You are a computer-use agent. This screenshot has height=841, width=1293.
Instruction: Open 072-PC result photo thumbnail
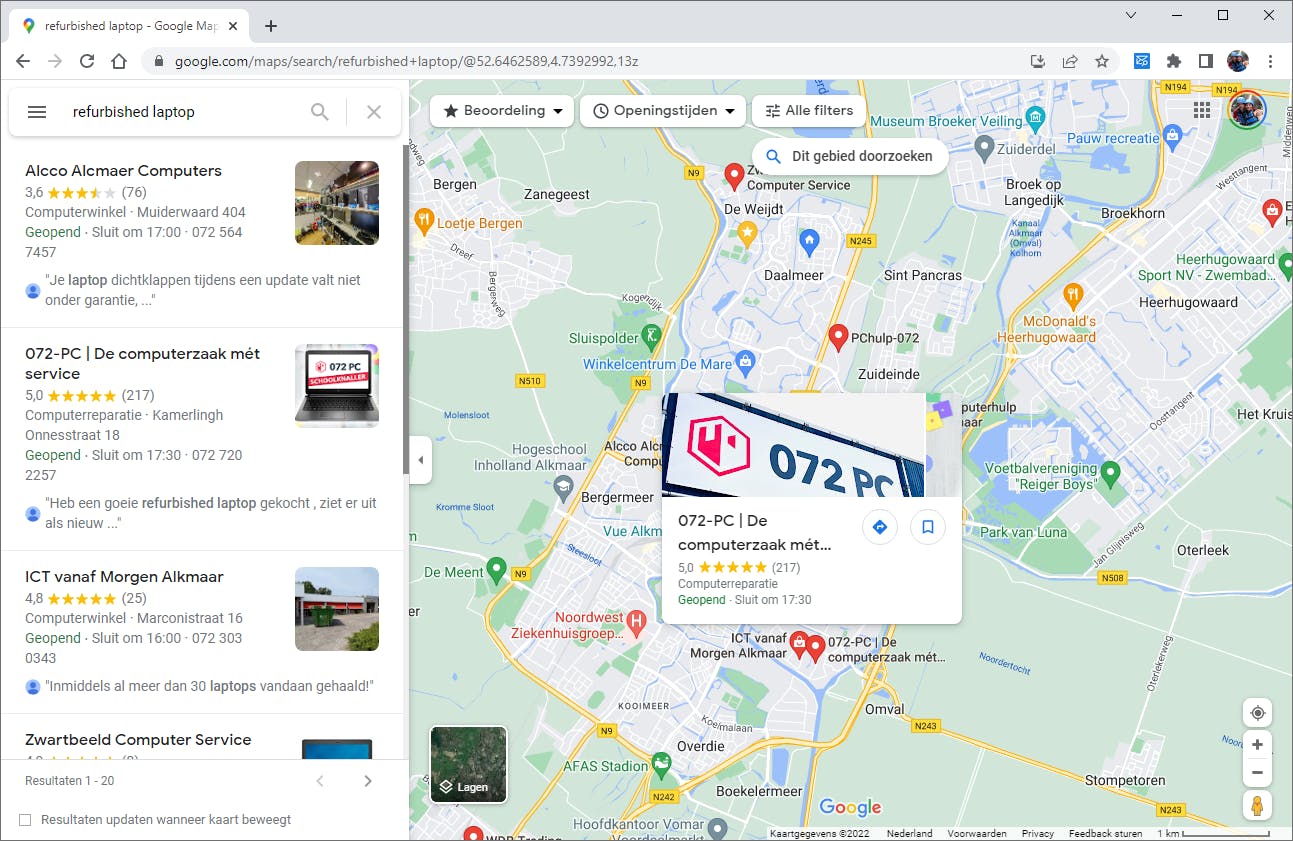click(337, 386)
